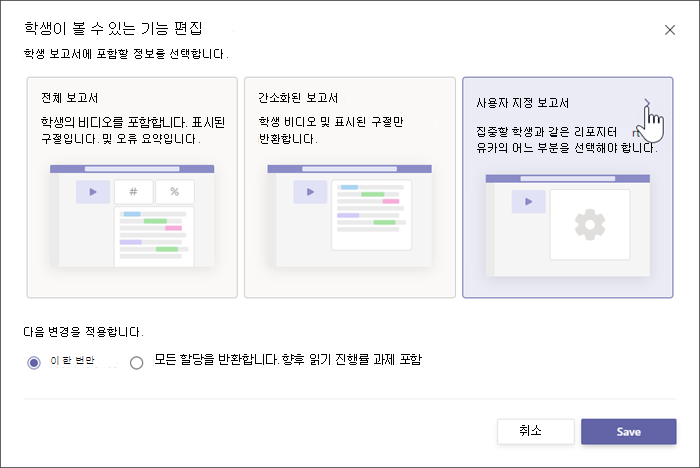Click the 취소 button
Image resolution: width=700 pixels, height=468 pixels.
coord(536,431)
